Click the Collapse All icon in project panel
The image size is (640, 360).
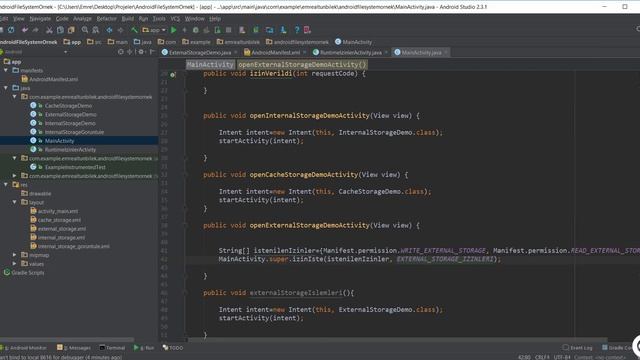[x=130, y=52]
